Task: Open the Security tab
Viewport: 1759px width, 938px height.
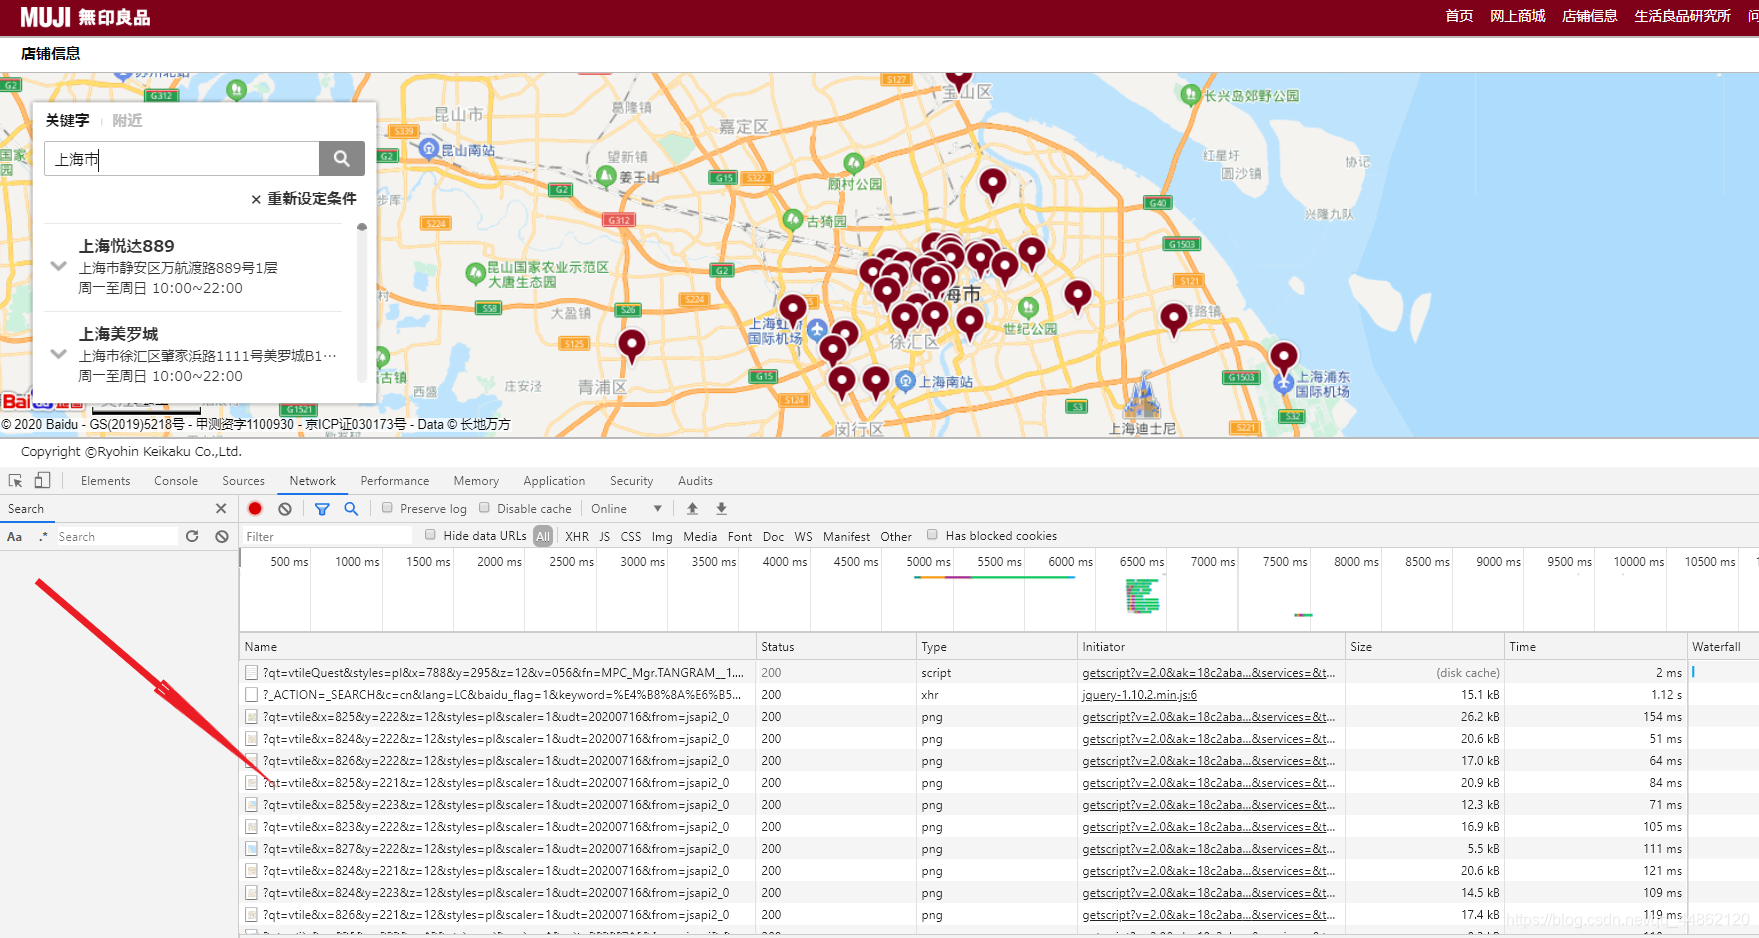Action: point(632,481)
